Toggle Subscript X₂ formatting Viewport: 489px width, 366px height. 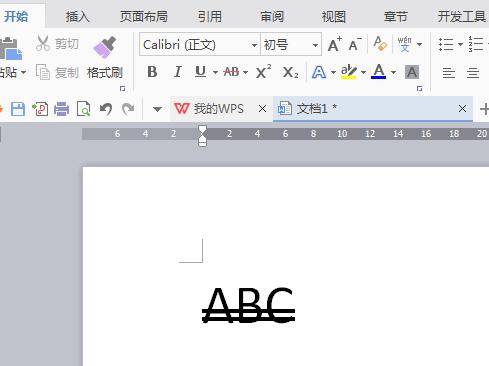click(x=290, y=72)
